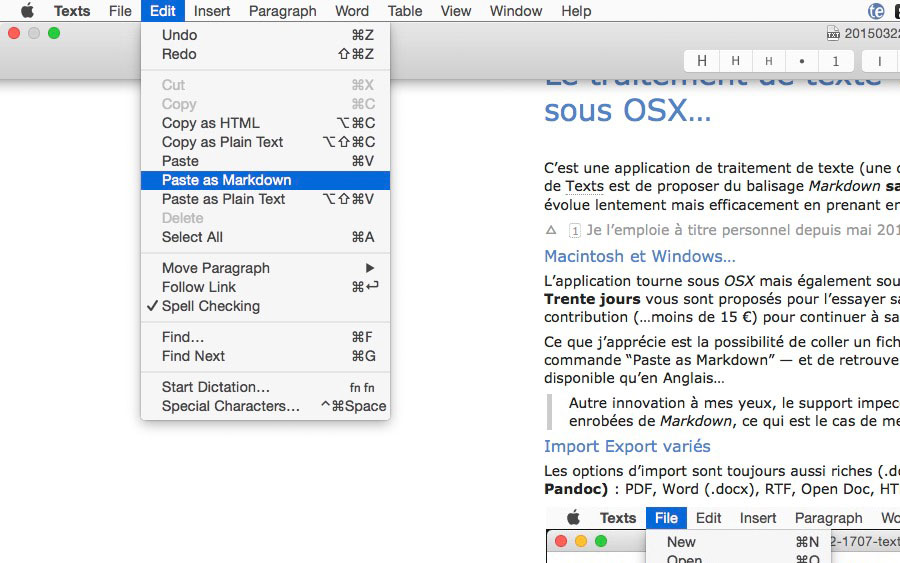Open the Edit menu
Screen dimensions: 900x563
pos(162,11)
